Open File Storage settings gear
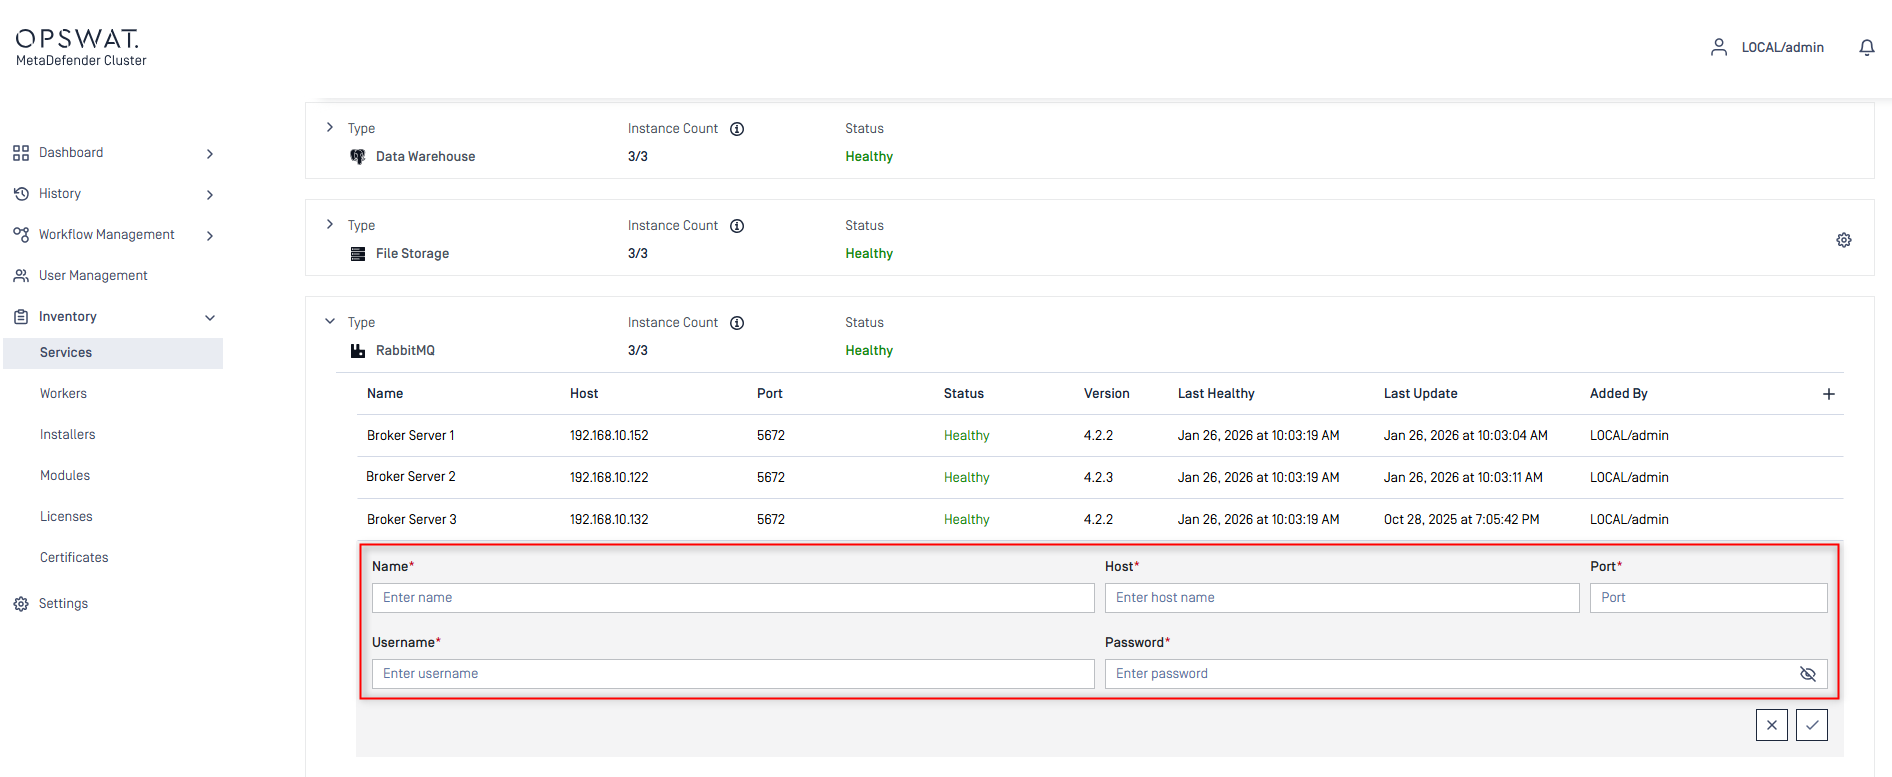This screenshot has height=777, width=1892. point(1843,240)
